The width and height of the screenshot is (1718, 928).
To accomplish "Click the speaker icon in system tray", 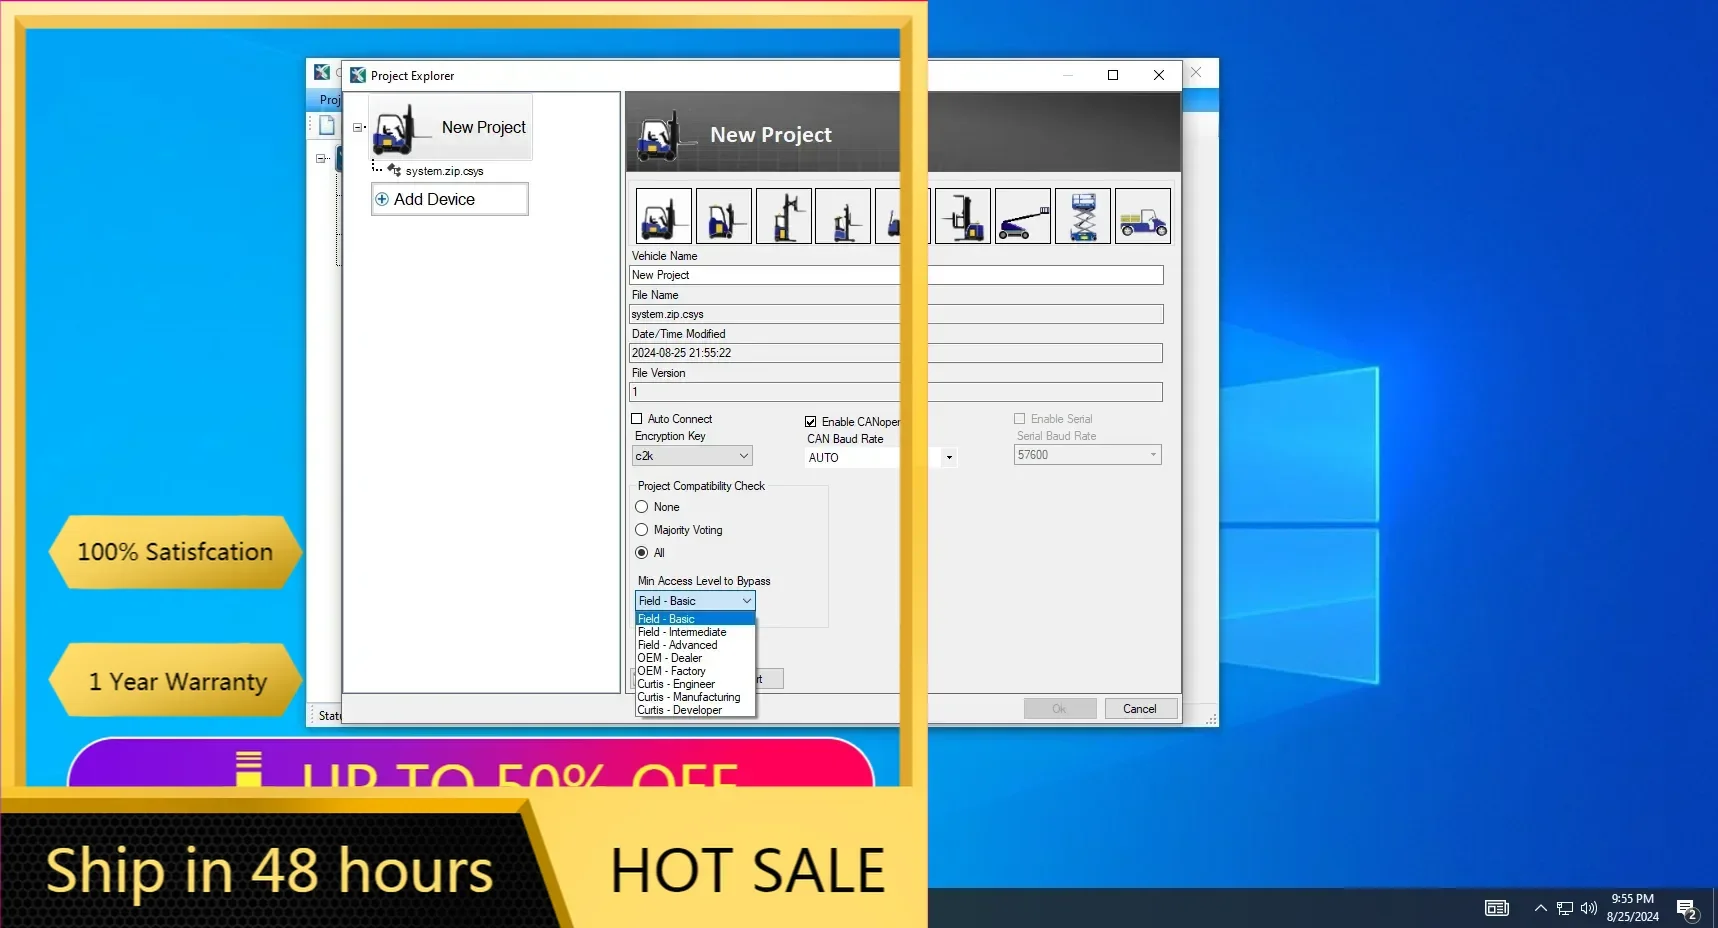I will 1588,908.
